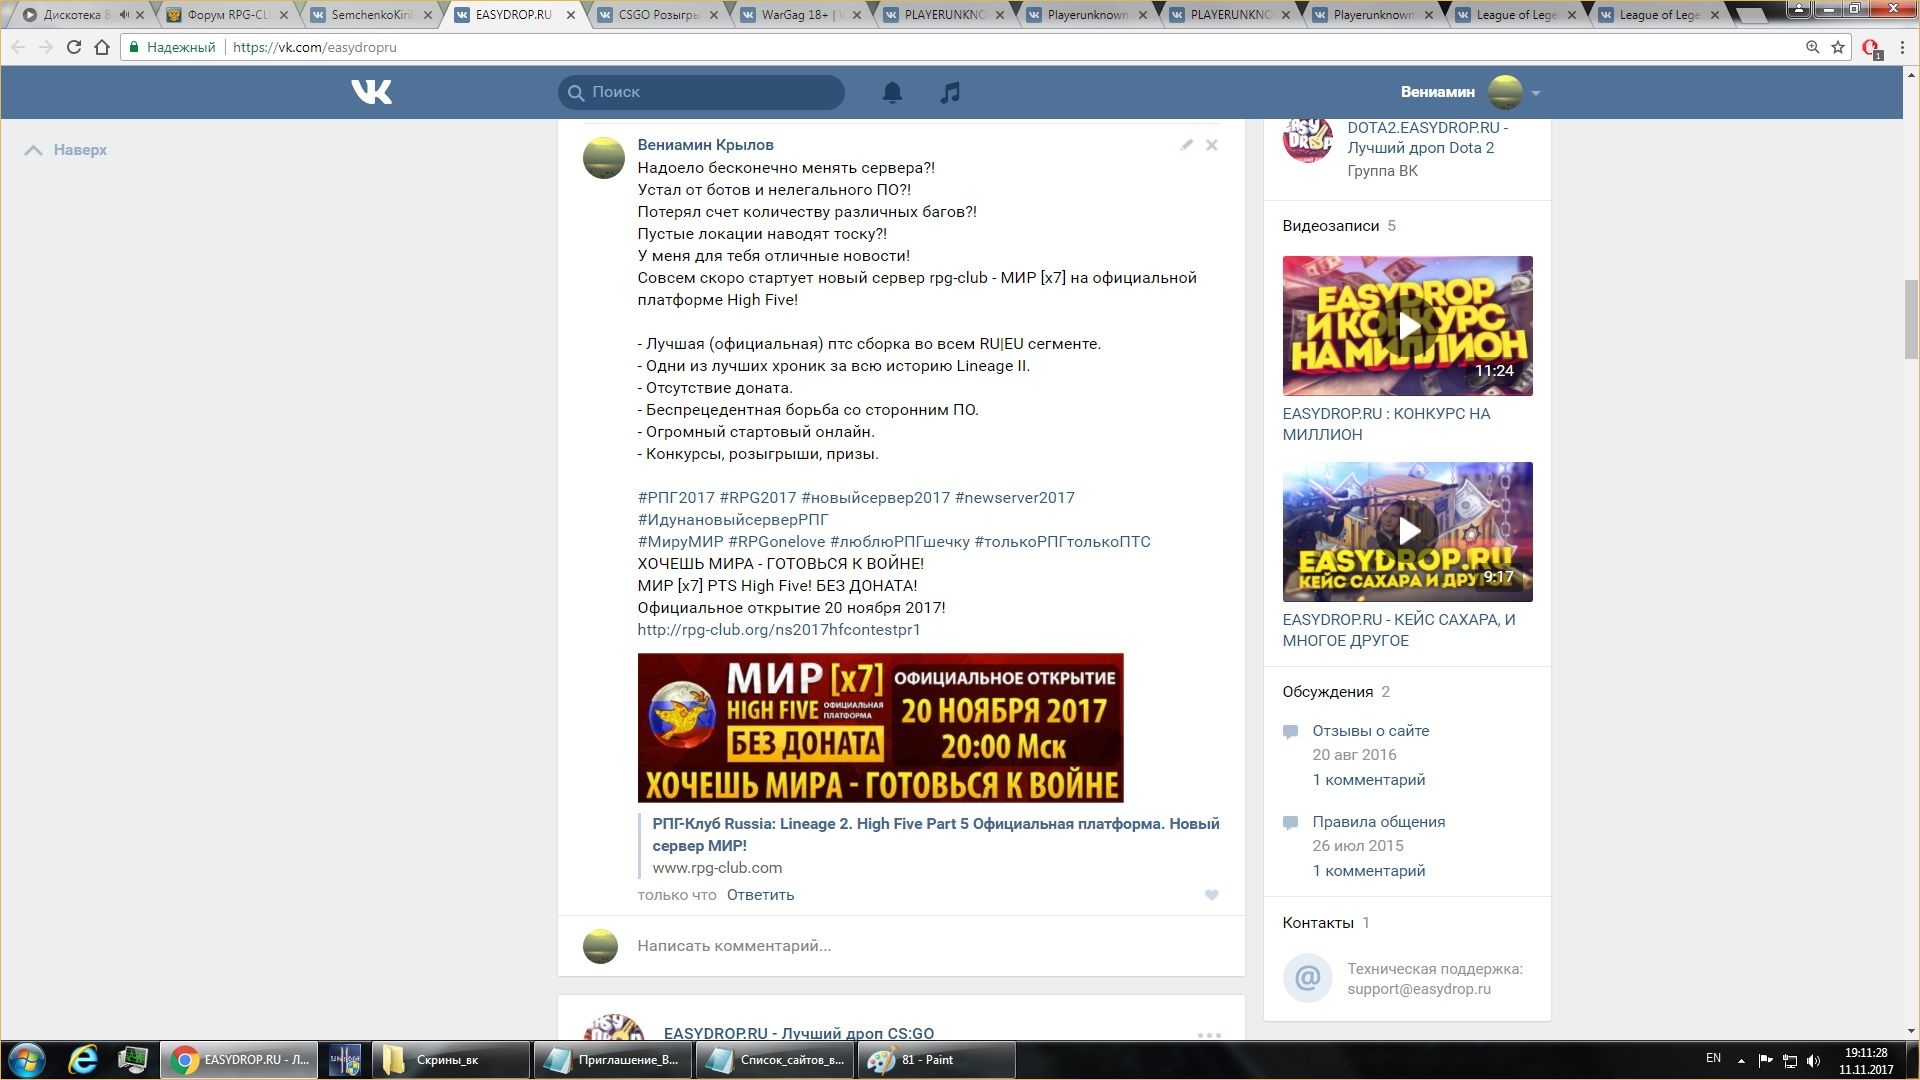Delete comment with X icon

coord(1211,145)
